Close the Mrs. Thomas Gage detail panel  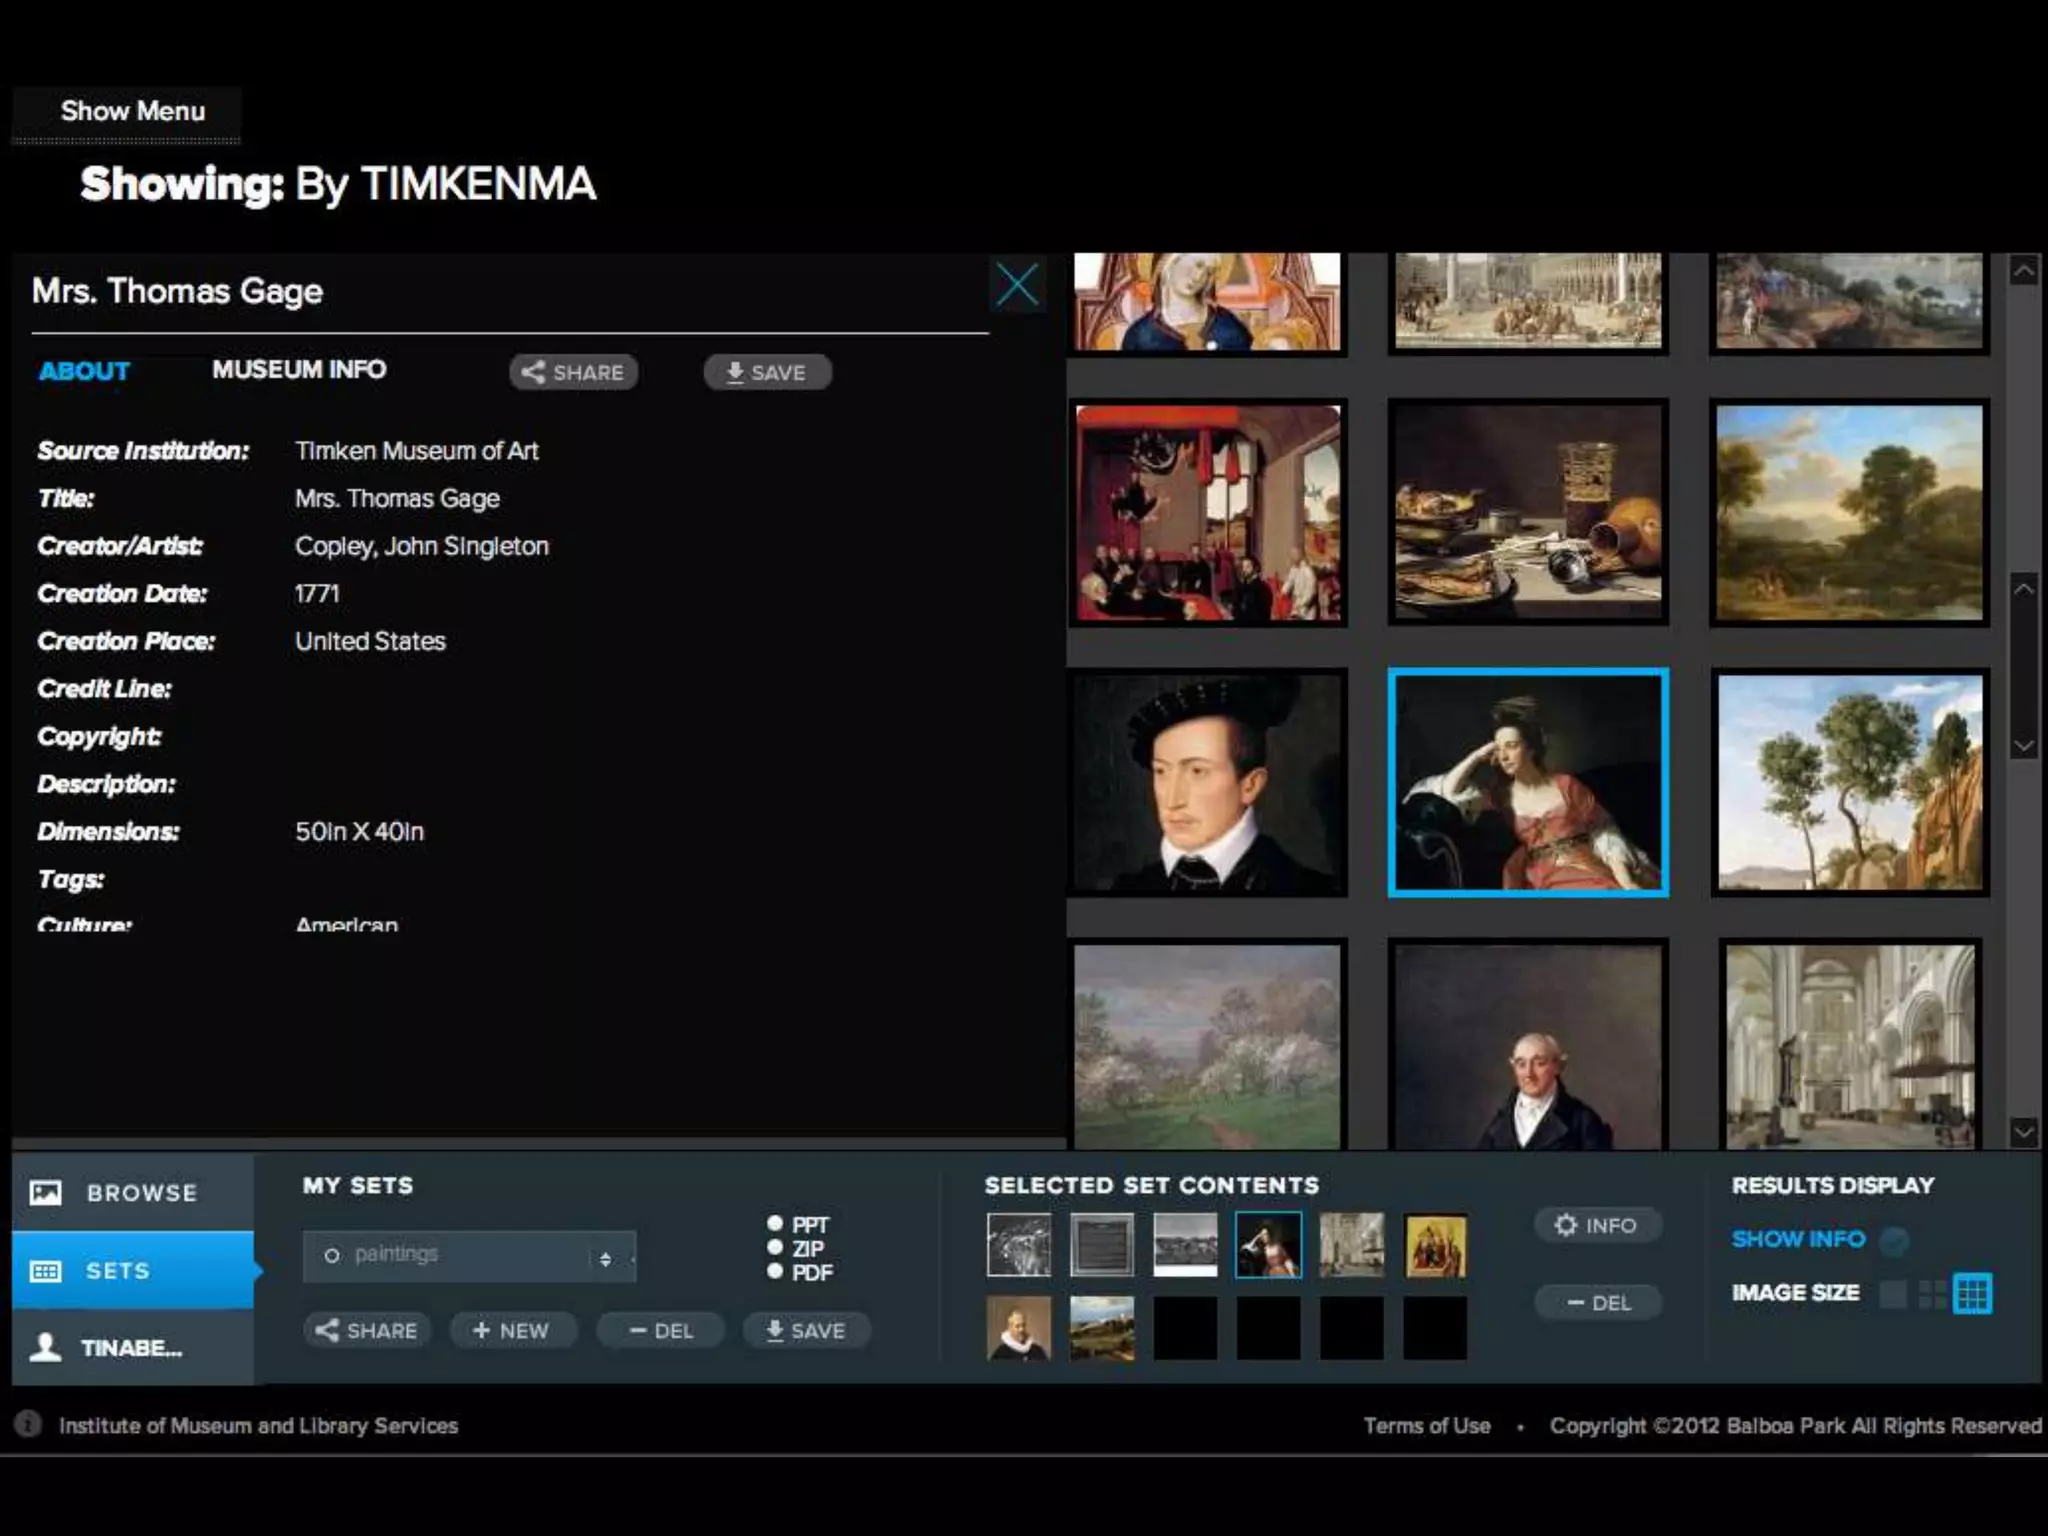click(1017, 285)
